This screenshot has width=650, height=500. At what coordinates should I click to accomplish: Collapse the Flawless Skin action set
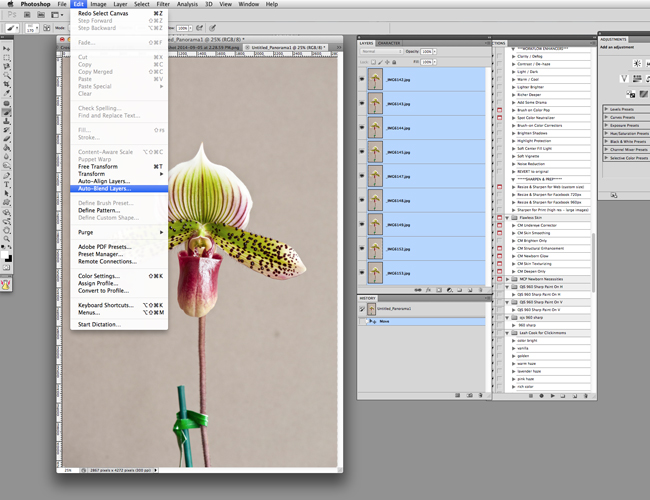[x=507, y=218]
